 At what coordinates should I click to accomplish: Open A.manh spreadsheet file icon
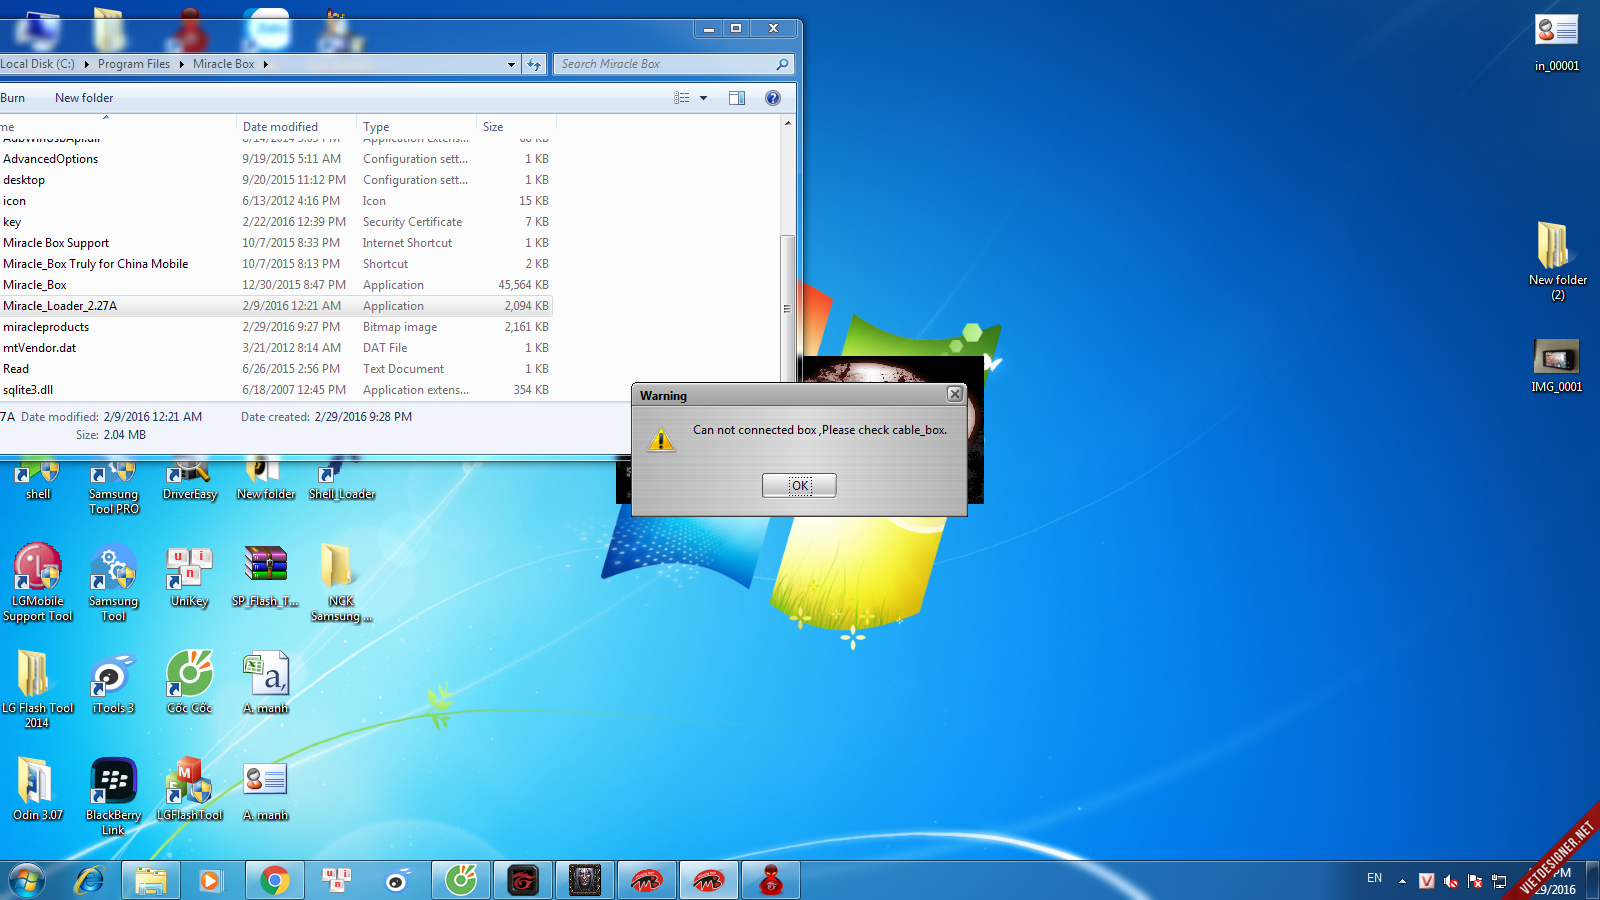[266, 682]
